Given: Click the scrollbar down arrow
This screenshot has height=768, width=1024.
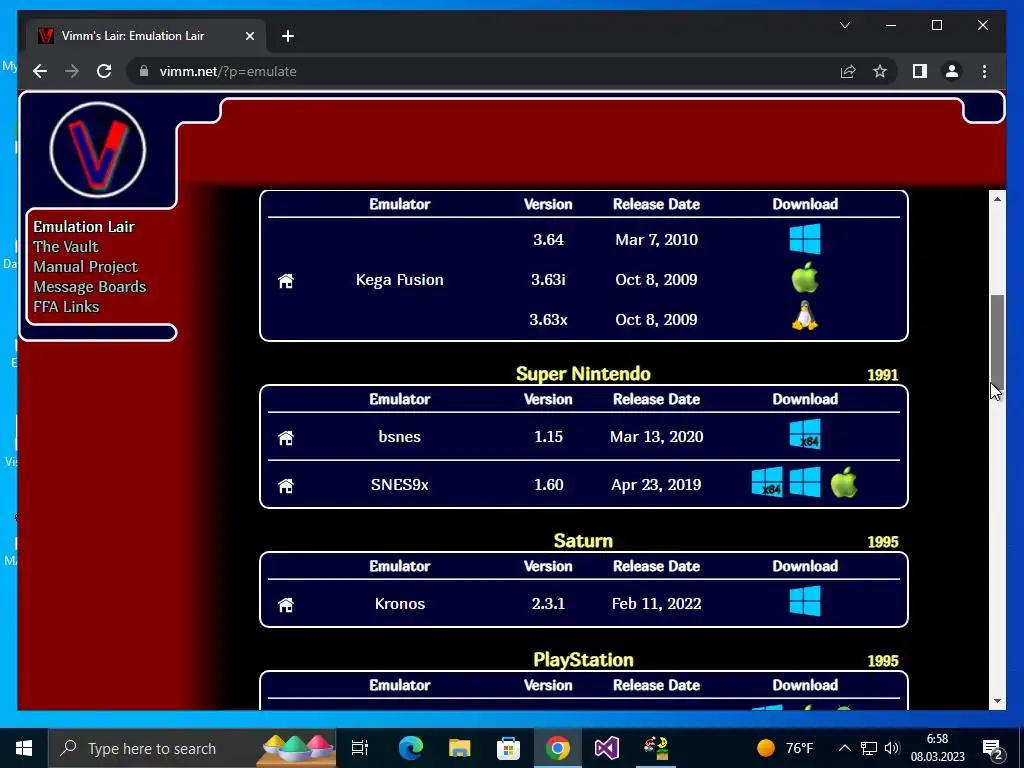Looking at the screenshot, I should click(997, 701).
